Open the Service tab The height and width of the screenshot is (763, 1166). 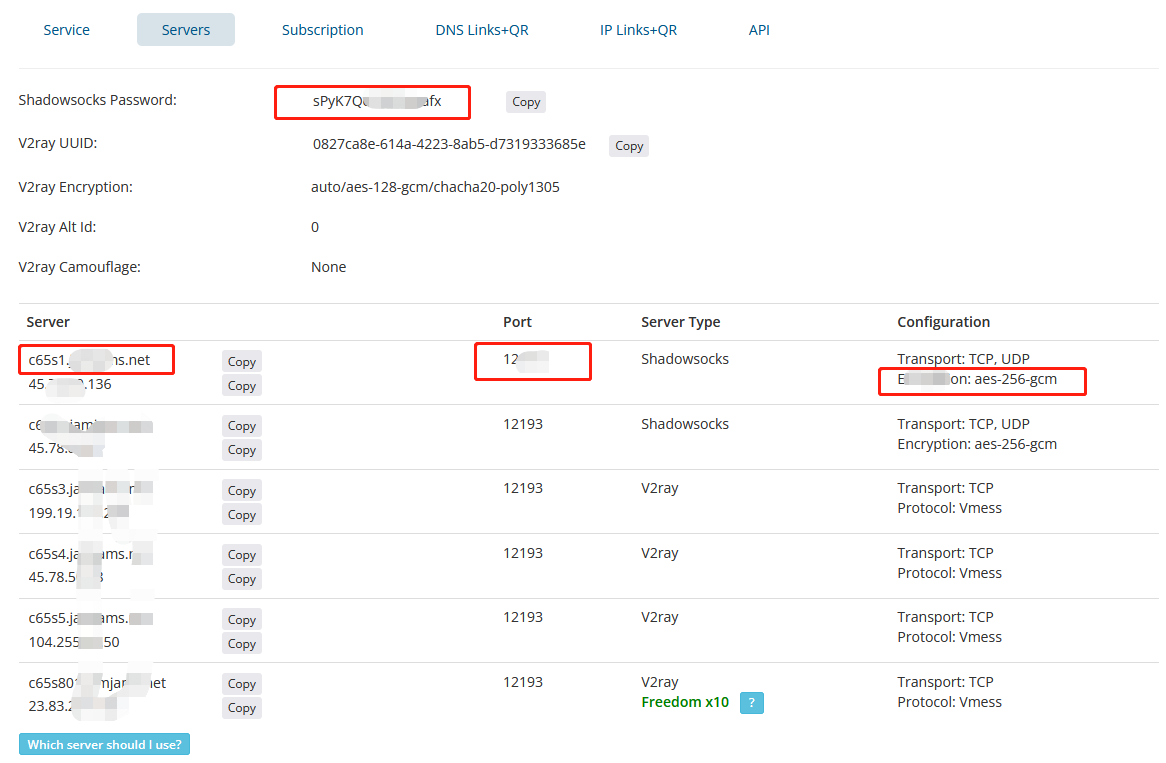click(x=66, y=30)
